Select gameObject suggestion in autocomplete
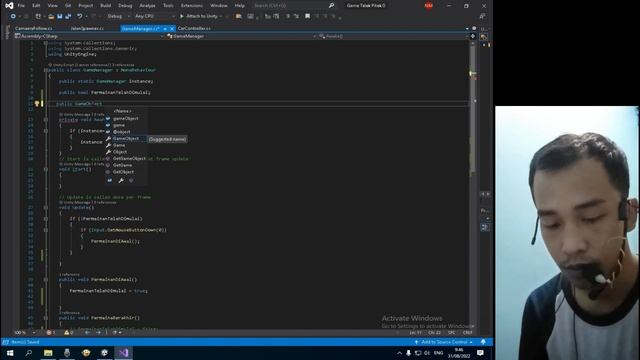 click(x=126, y=118)
